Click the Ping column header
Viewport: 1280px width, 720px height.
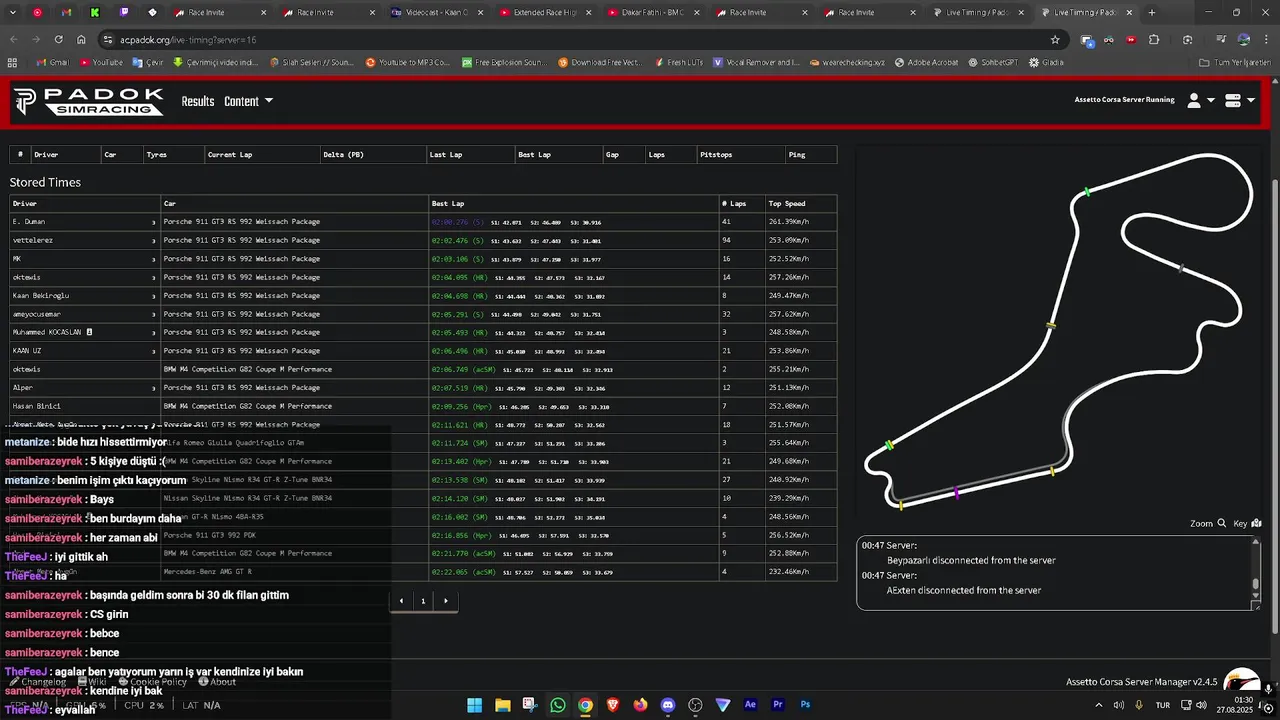click(809, 155)
